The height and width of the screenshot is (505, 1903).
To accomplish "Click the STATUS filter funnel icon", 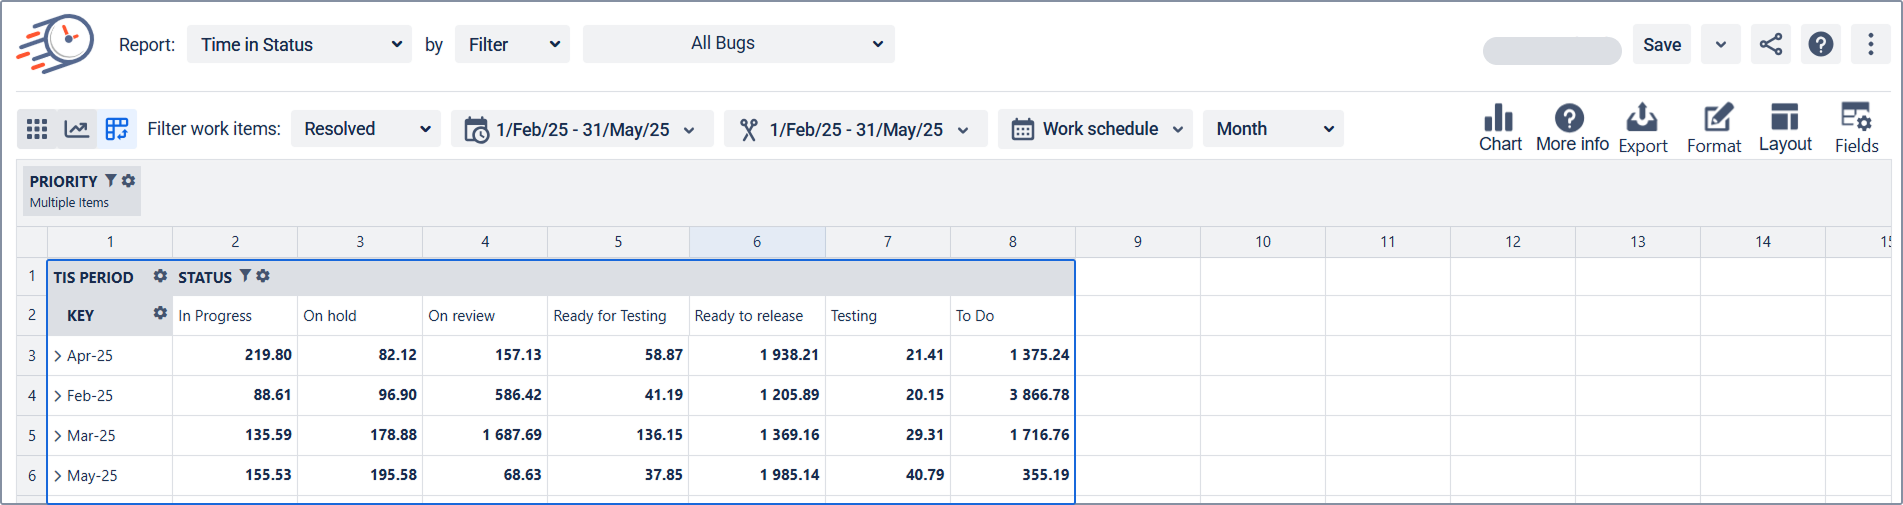I will coord(245,276).
